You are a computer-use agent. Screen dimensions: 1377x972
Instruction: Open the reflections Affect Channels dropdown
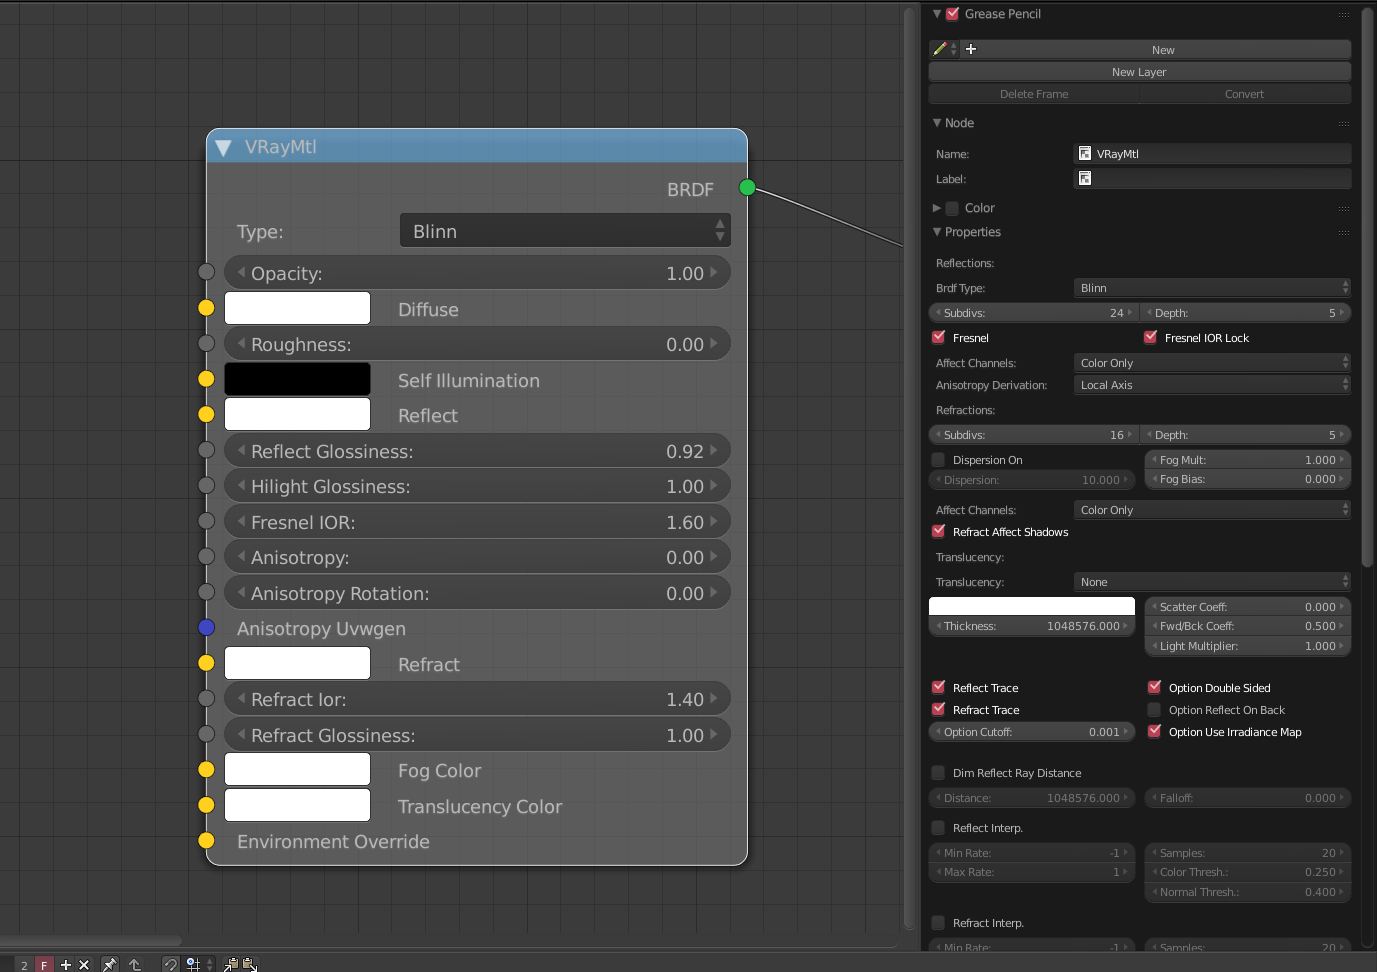pyautogui.click(x=1212, y=363)
